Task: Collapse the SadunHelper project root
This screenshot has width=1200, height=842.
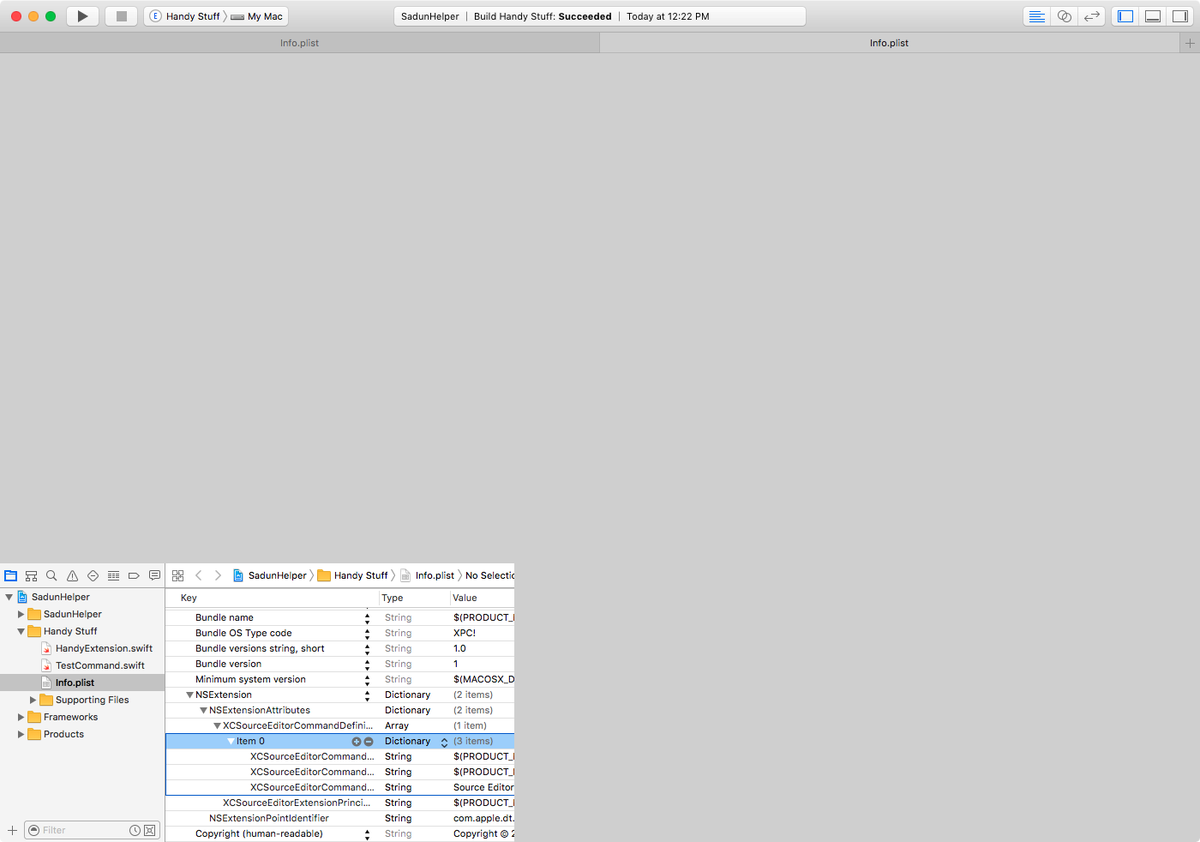Action: [x=9, y=597]
